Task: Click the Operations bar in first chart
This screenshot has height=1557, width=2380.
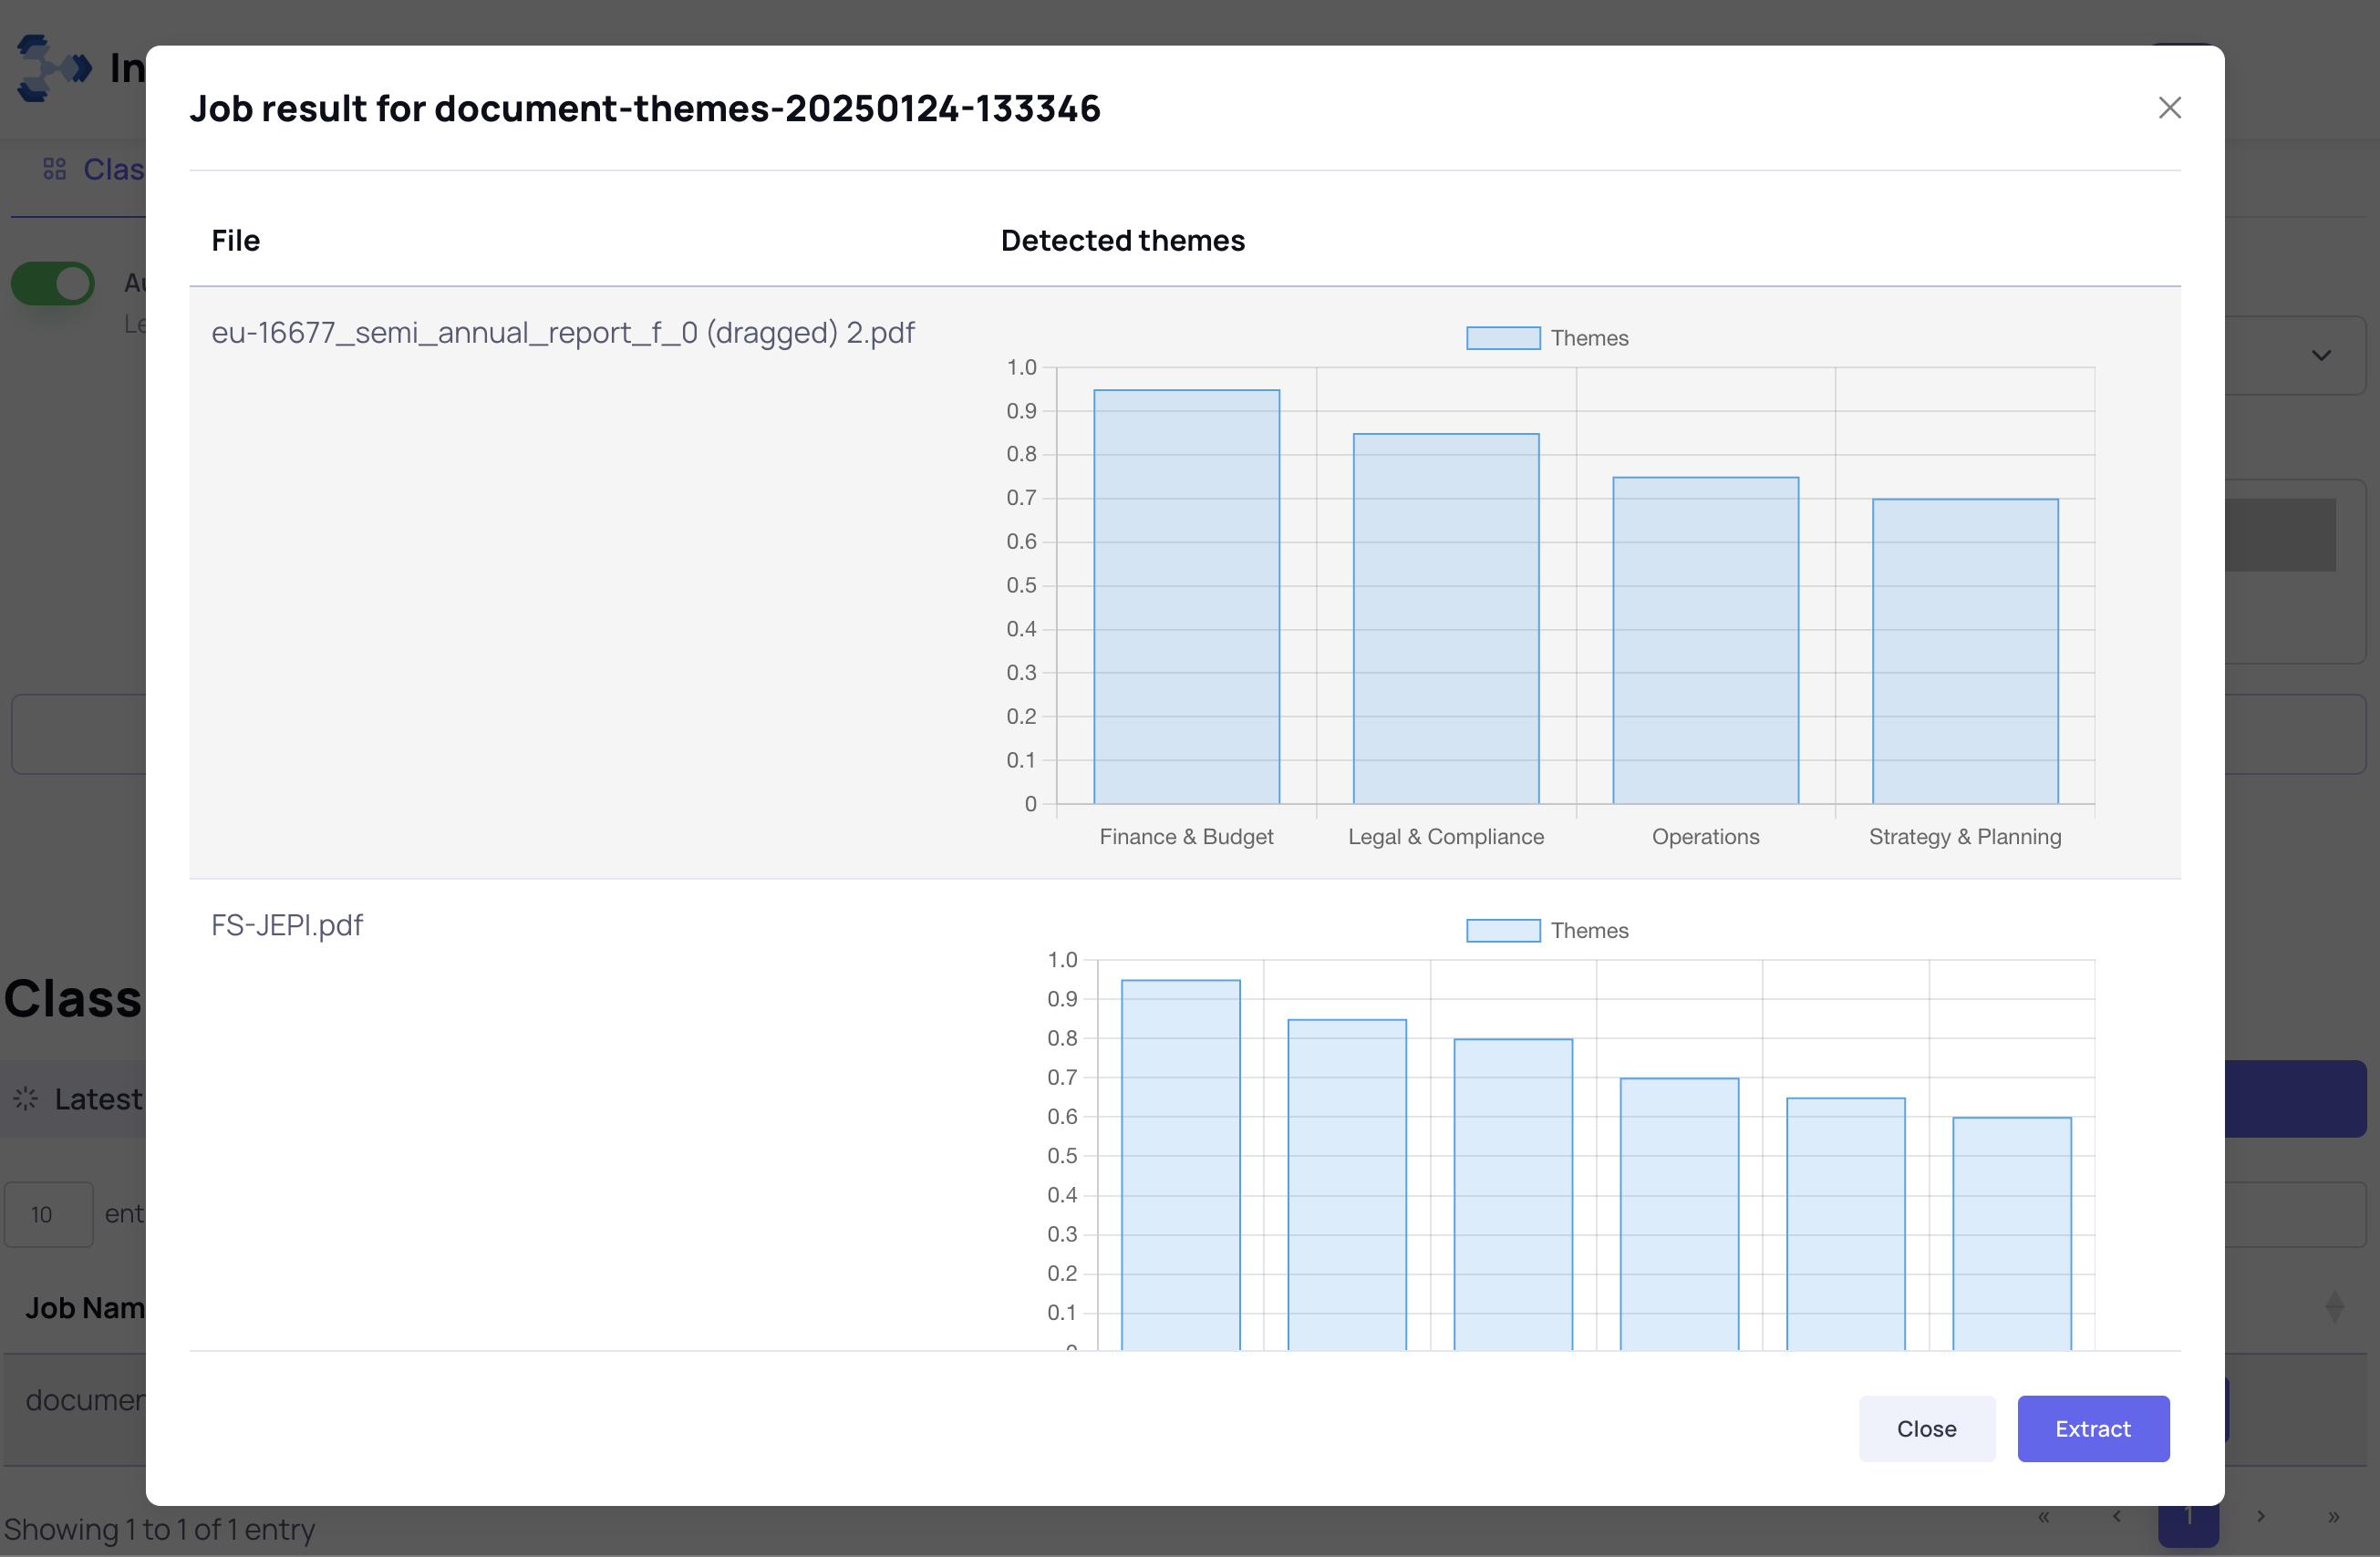Action: point(1704,640)
